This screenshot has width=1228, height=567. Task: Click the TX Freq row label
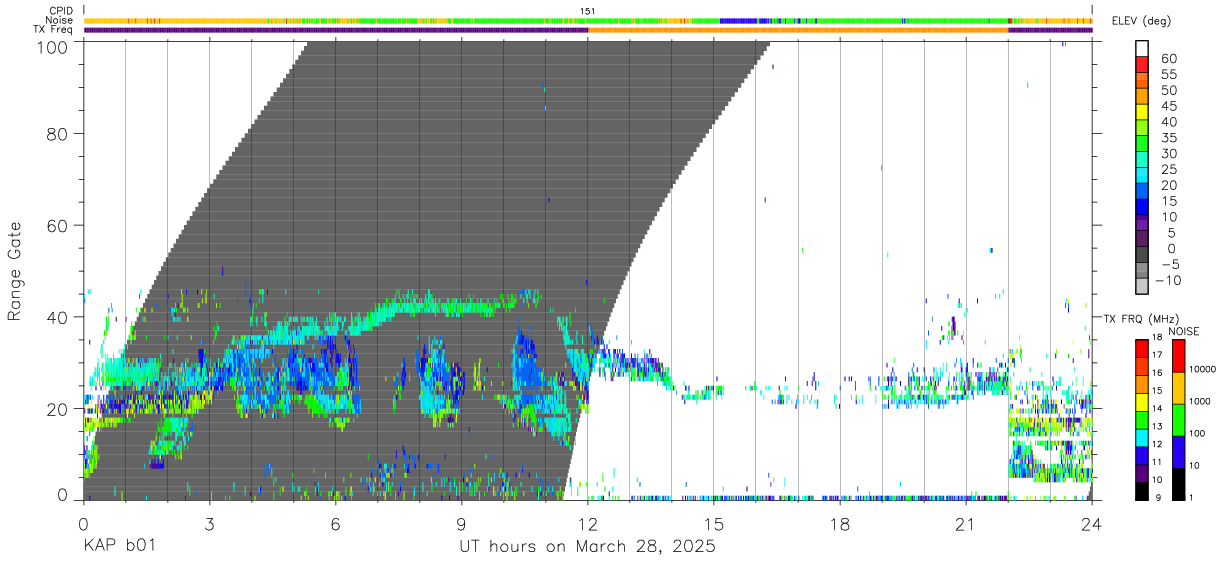[54, 29]
